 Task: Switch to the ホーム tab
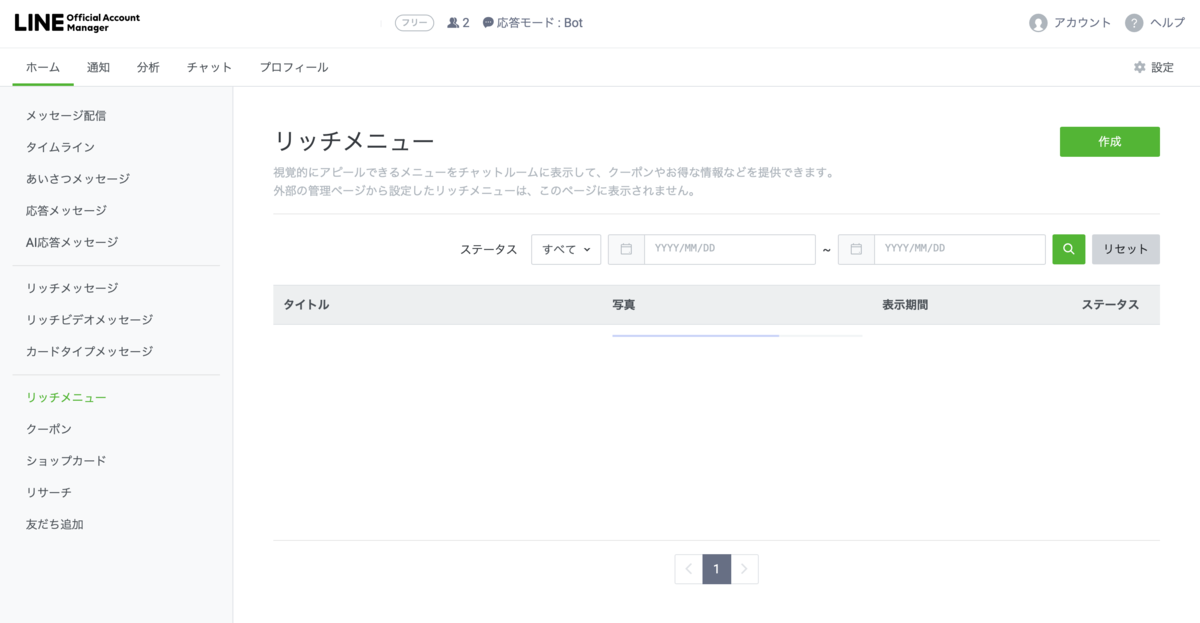click(43, 67)
